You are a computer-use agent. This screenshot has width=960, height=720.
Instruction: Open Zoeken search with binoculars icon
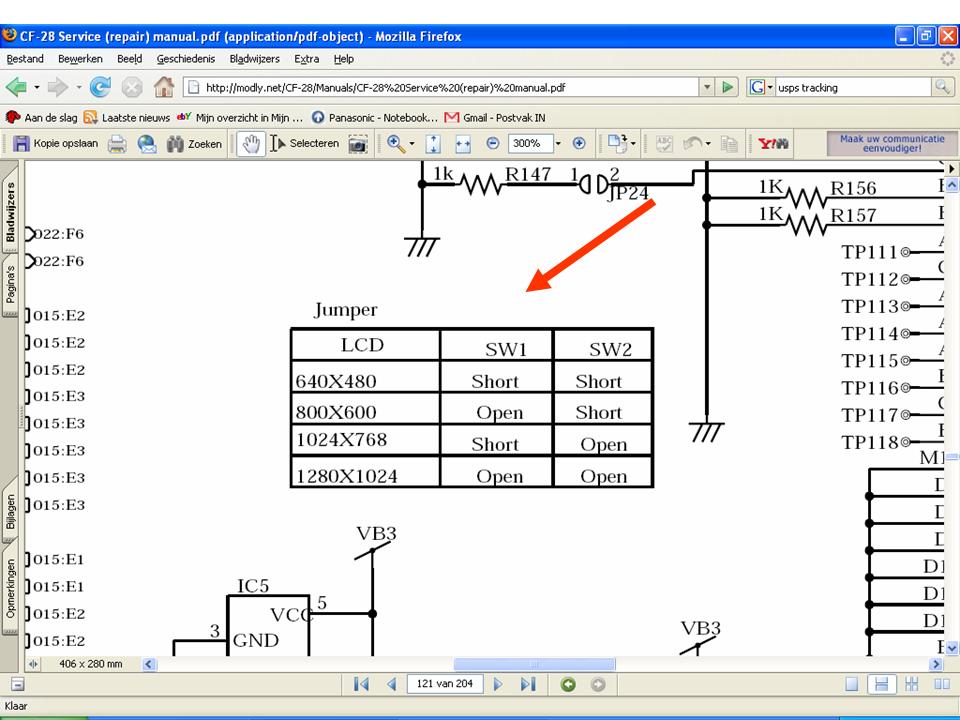coord(194,144)
